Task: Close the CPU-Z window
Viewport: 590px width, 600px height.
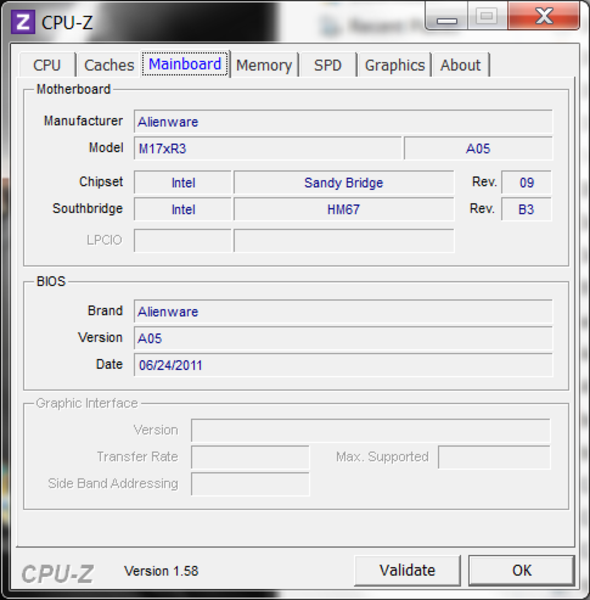Action: (544, 16)
